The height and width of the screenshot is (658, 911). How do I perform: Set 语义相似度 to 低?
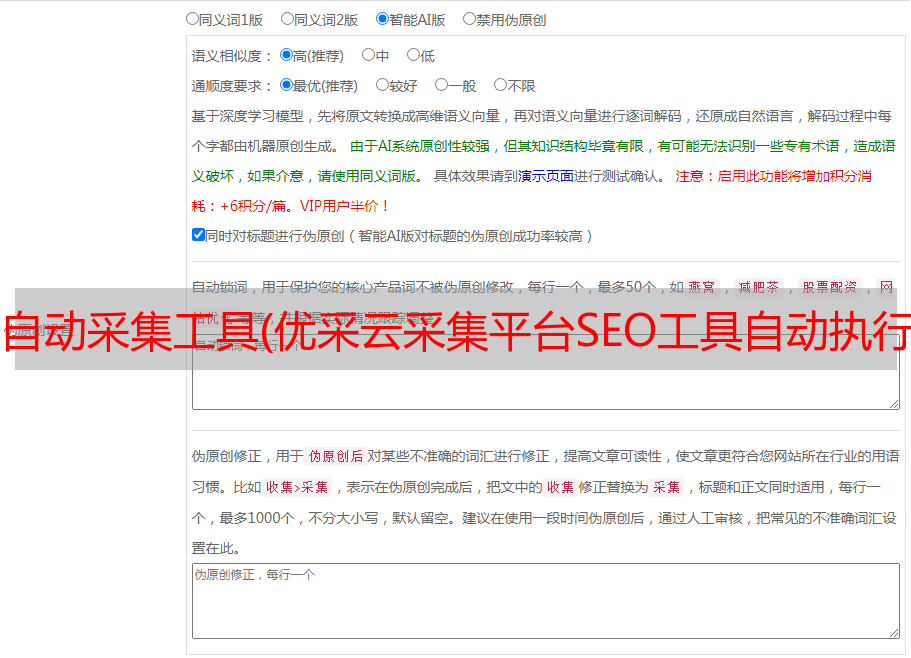413,55
